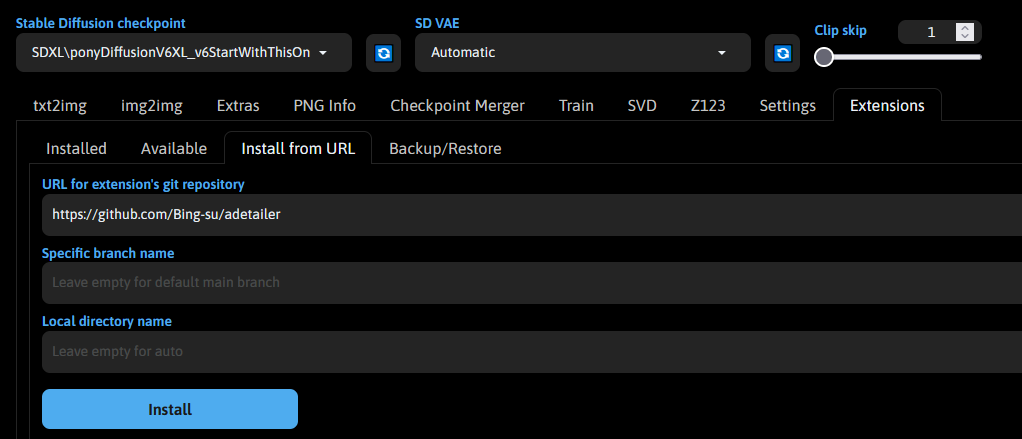1022x439 pixels.
Task: Go to the Extras tab
Action: 238,106
